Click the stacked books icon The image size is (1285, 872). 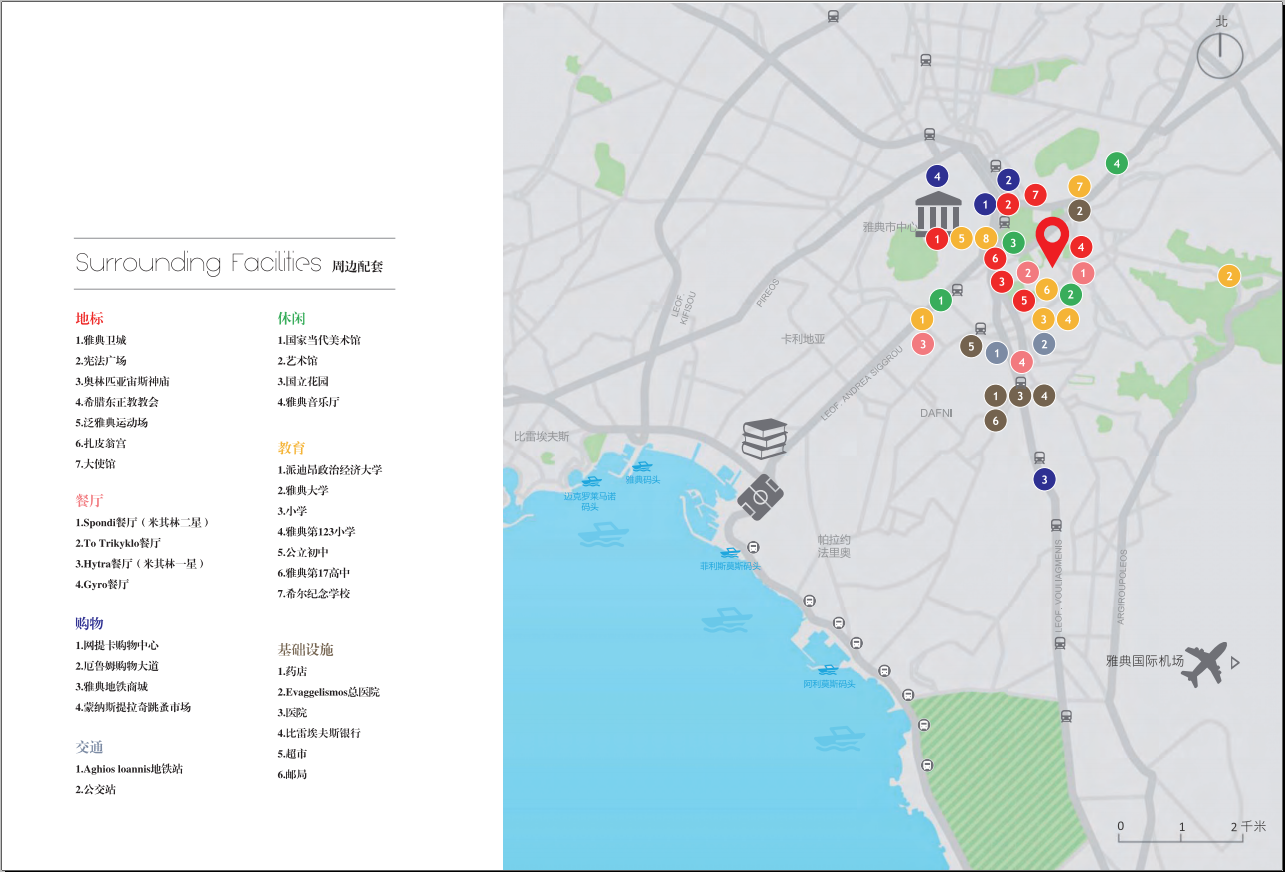coord(765,438)
